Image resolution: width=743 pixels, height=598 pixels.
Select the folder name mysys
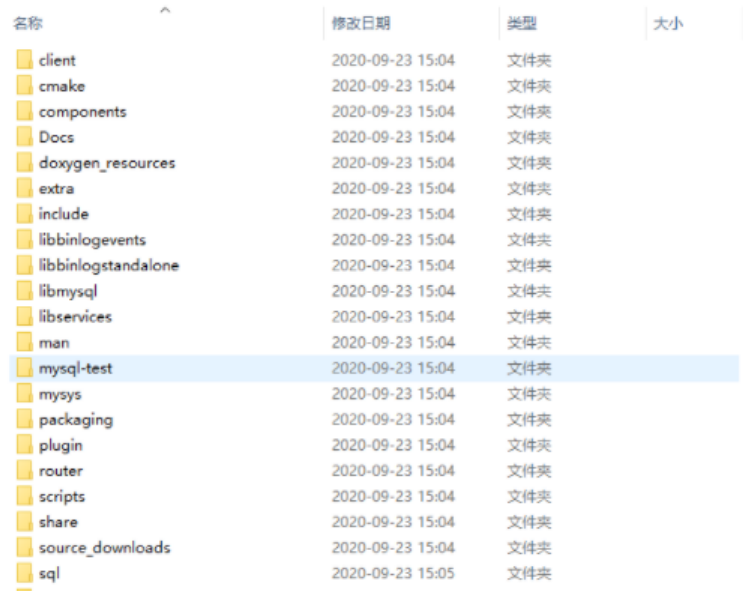click(x=60, y=394)
